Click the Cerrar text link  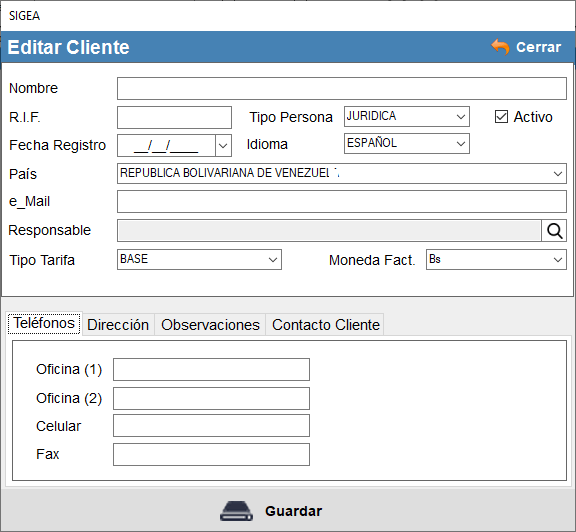click(538, 47)
